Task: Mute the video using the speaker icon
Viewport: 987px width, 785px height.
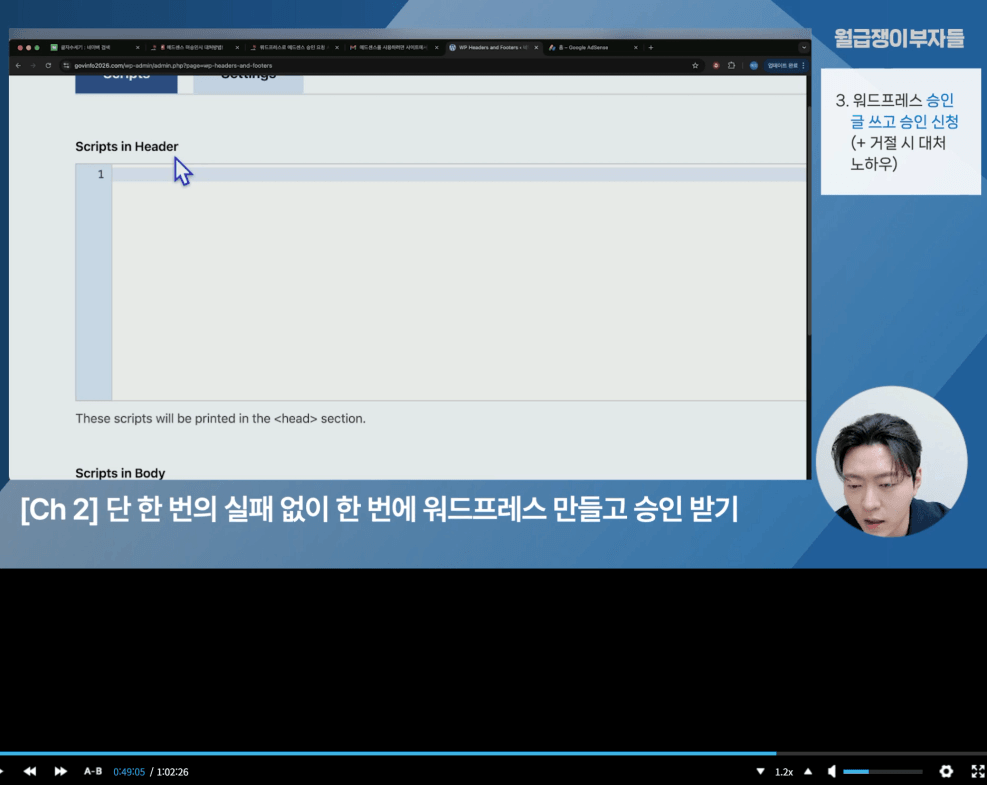Action: [830, 771]
